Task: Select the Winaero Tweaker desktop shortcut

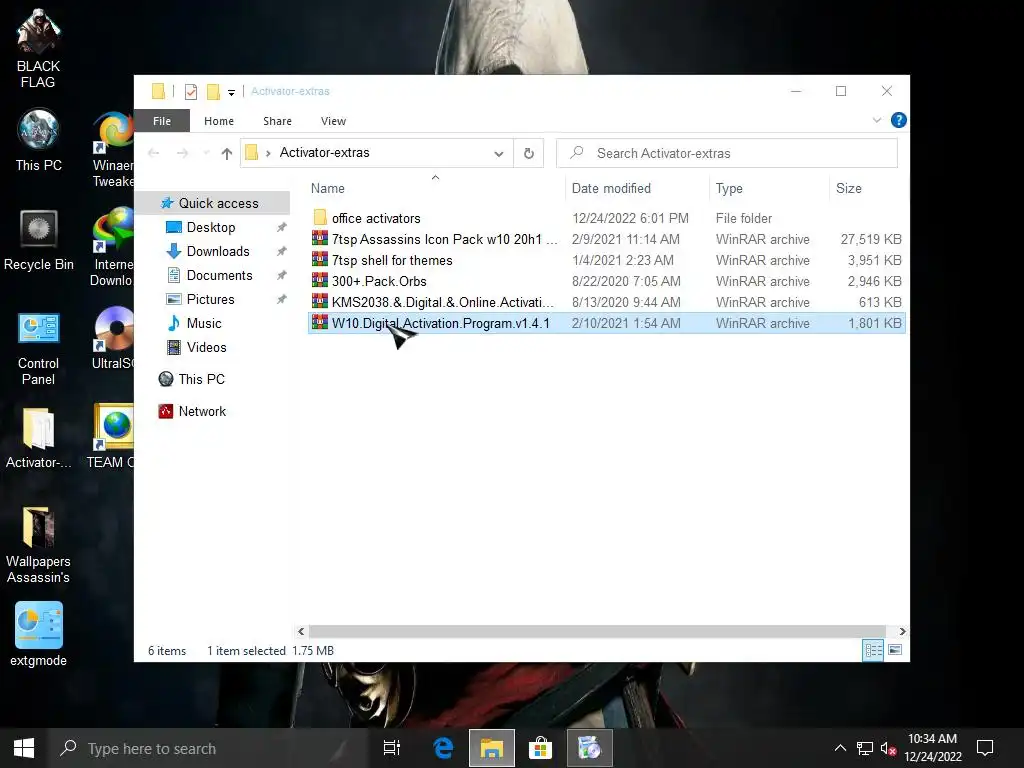Action: tap(113, 149)
